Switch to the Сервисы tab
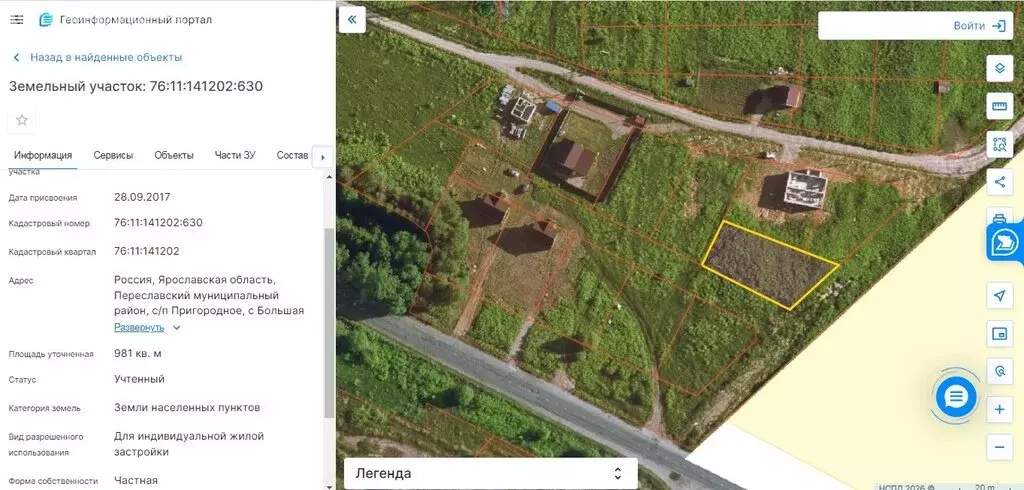Viewport: 1024px width, 490px height. tap(113, 155)
